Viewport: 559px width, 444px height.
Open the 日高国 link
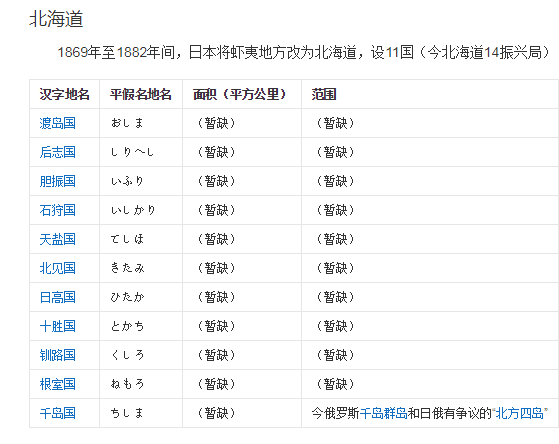(57, 297)
